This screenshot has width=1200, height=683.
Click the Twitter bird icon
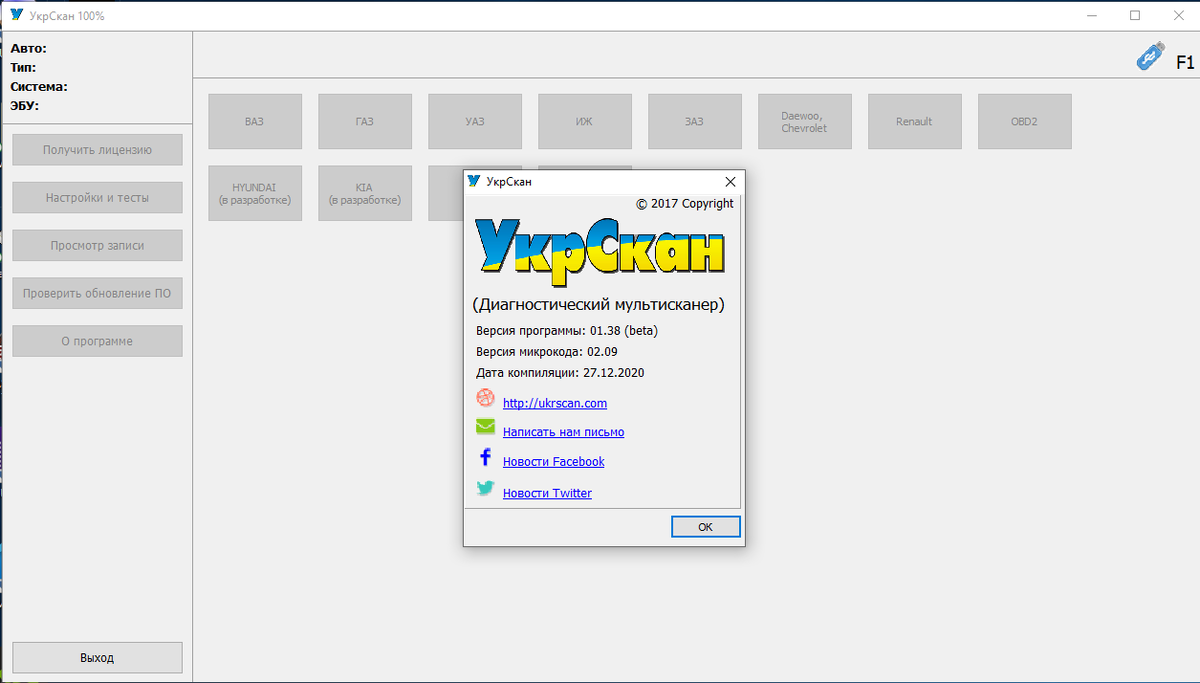tap(485, 488)
